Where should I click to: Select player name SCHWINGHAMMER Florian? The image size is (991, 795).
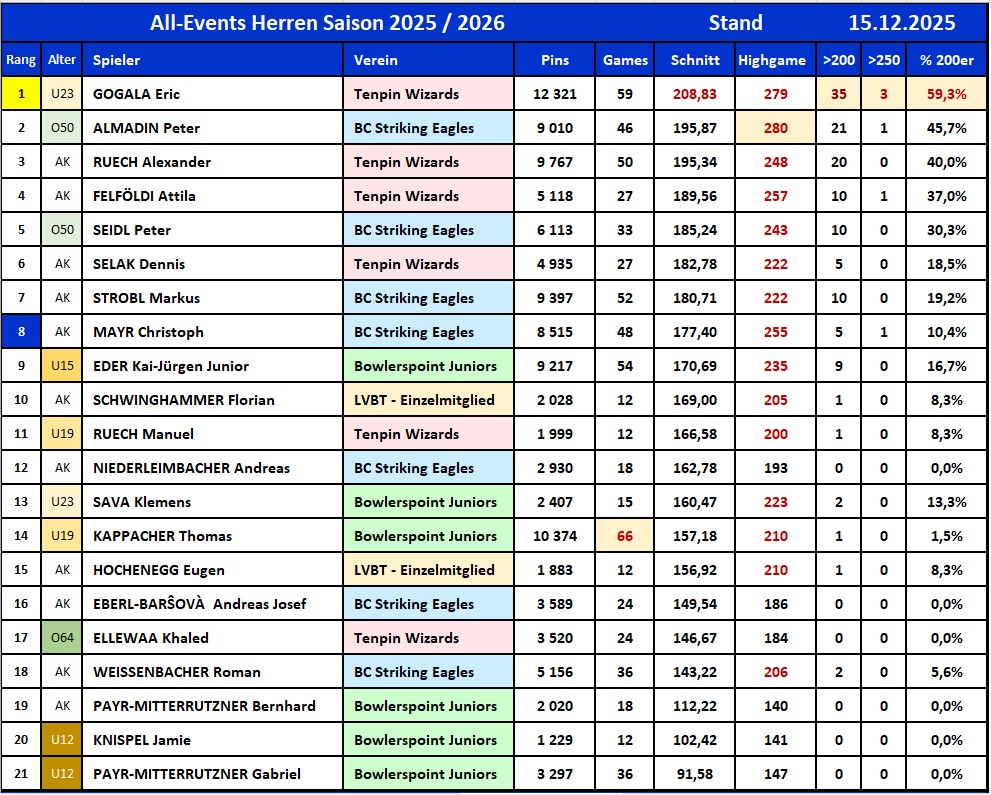183,400
